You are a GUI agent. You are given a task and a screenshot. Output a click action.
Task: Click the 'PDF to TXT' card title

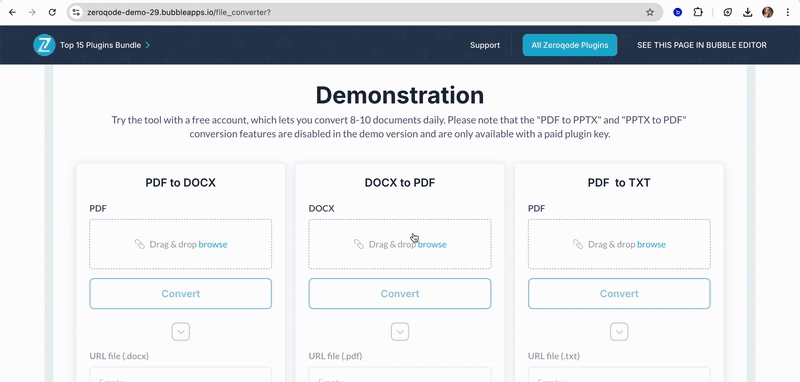[619, 183]
